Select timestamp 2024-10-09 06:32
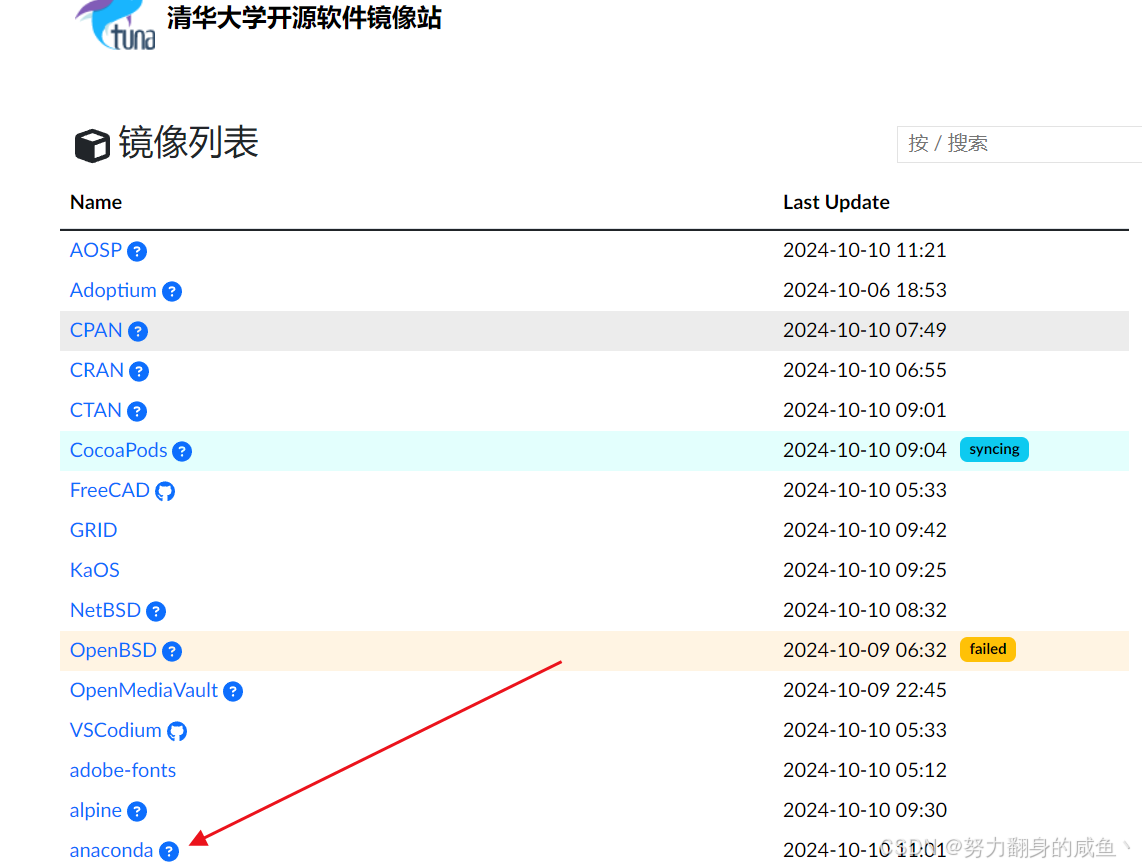This screenshot has height=867, width=1142. [865, 650]
